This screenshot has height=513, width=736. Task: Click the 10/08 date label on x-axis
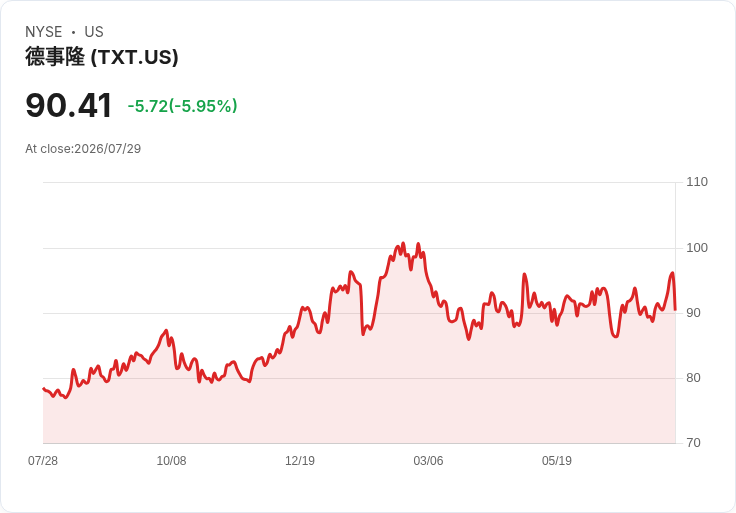tap(171, 460)
